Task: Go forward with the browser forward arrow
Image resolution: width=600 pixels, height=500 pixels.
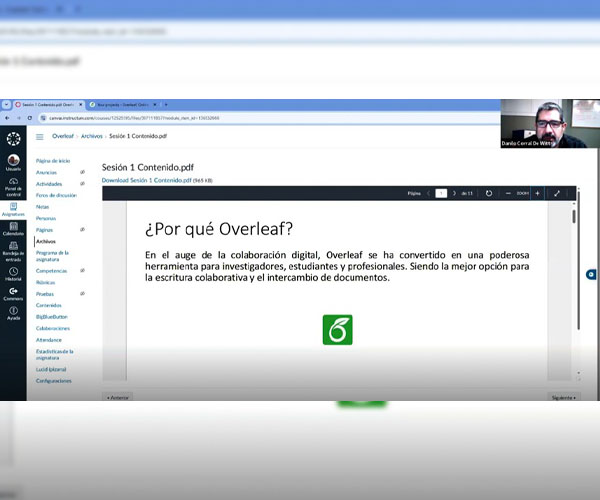Action: click(x=18, y=118)
